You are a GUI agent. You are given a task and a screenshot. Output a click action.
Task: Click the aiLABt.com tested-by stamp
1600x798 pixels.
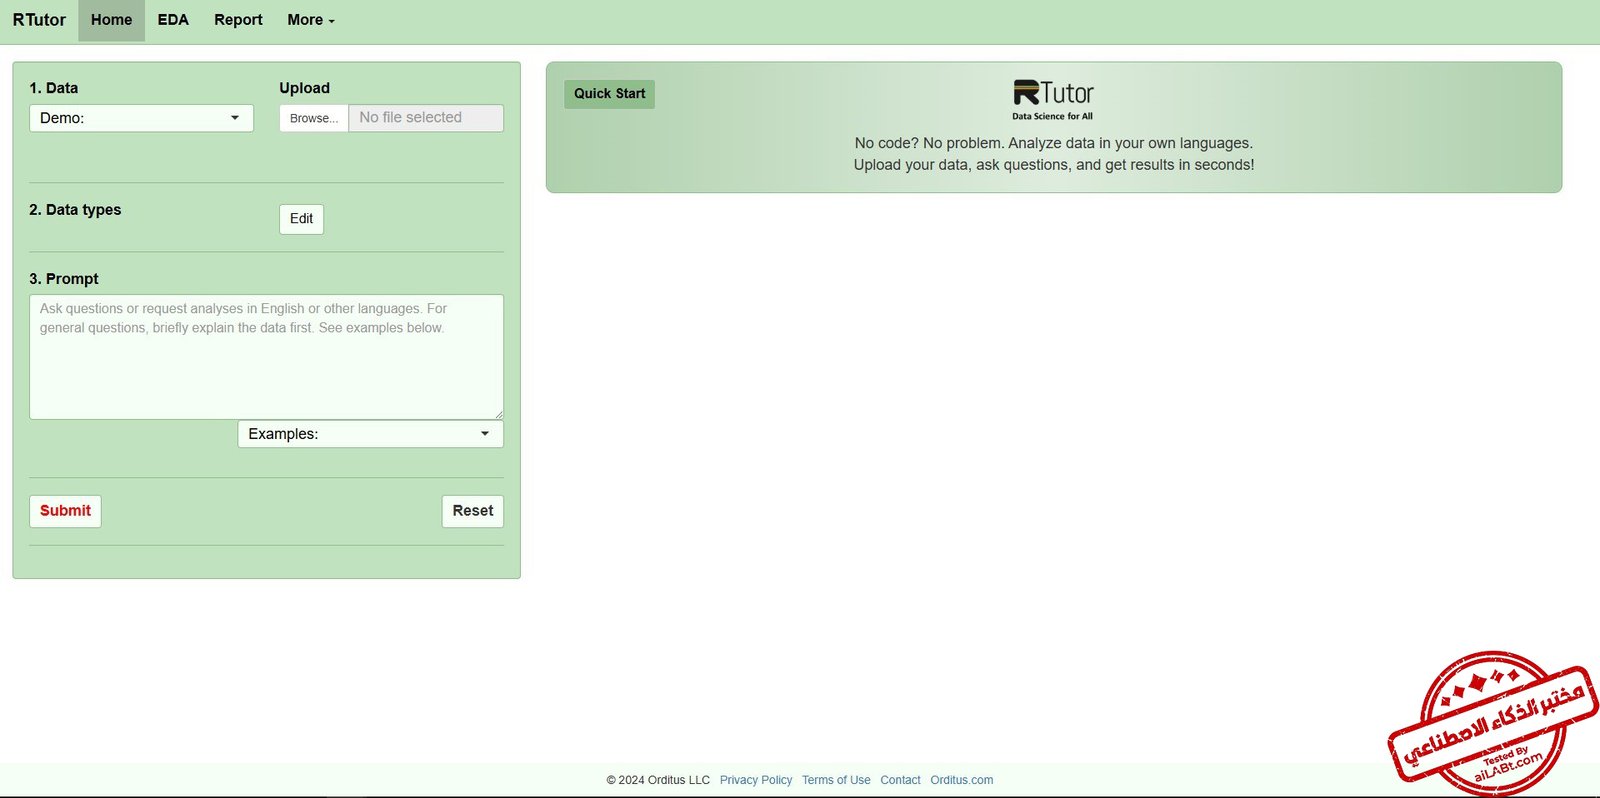pos(1492,724)
